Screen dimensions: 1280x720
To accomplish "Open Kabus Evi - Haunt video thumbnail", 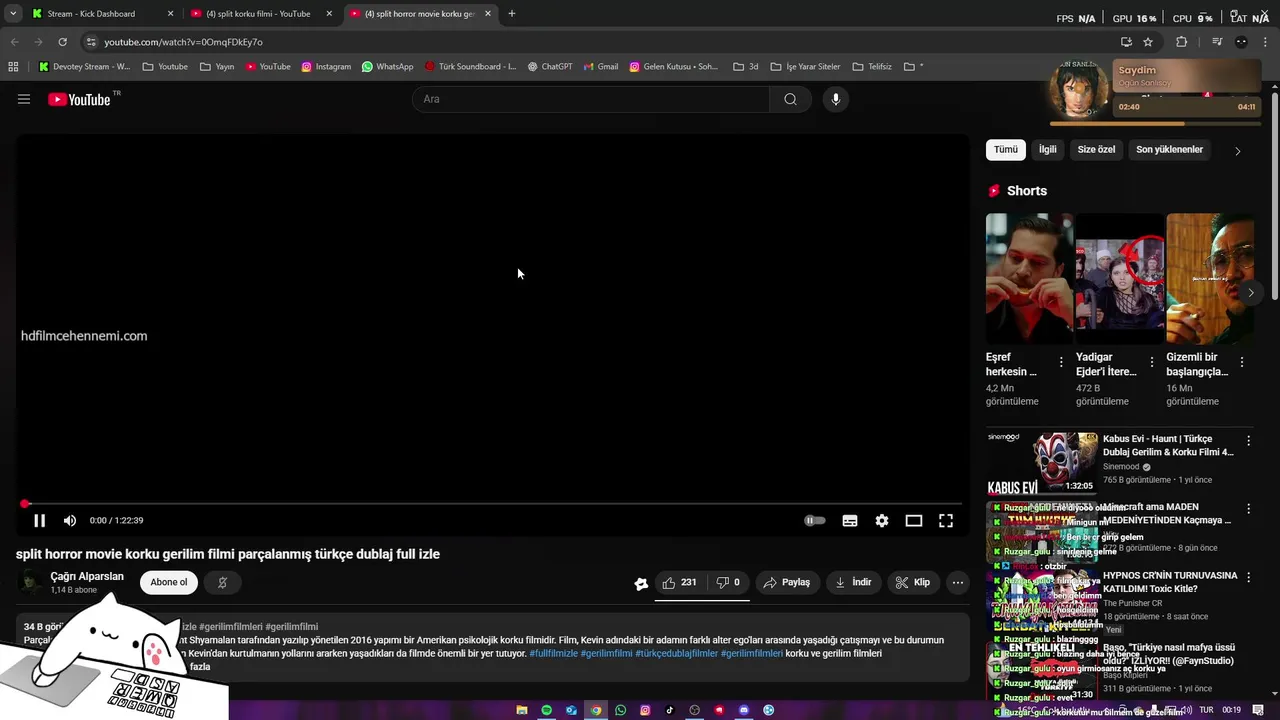I will pyautogui.click(x=1041, y=463).
